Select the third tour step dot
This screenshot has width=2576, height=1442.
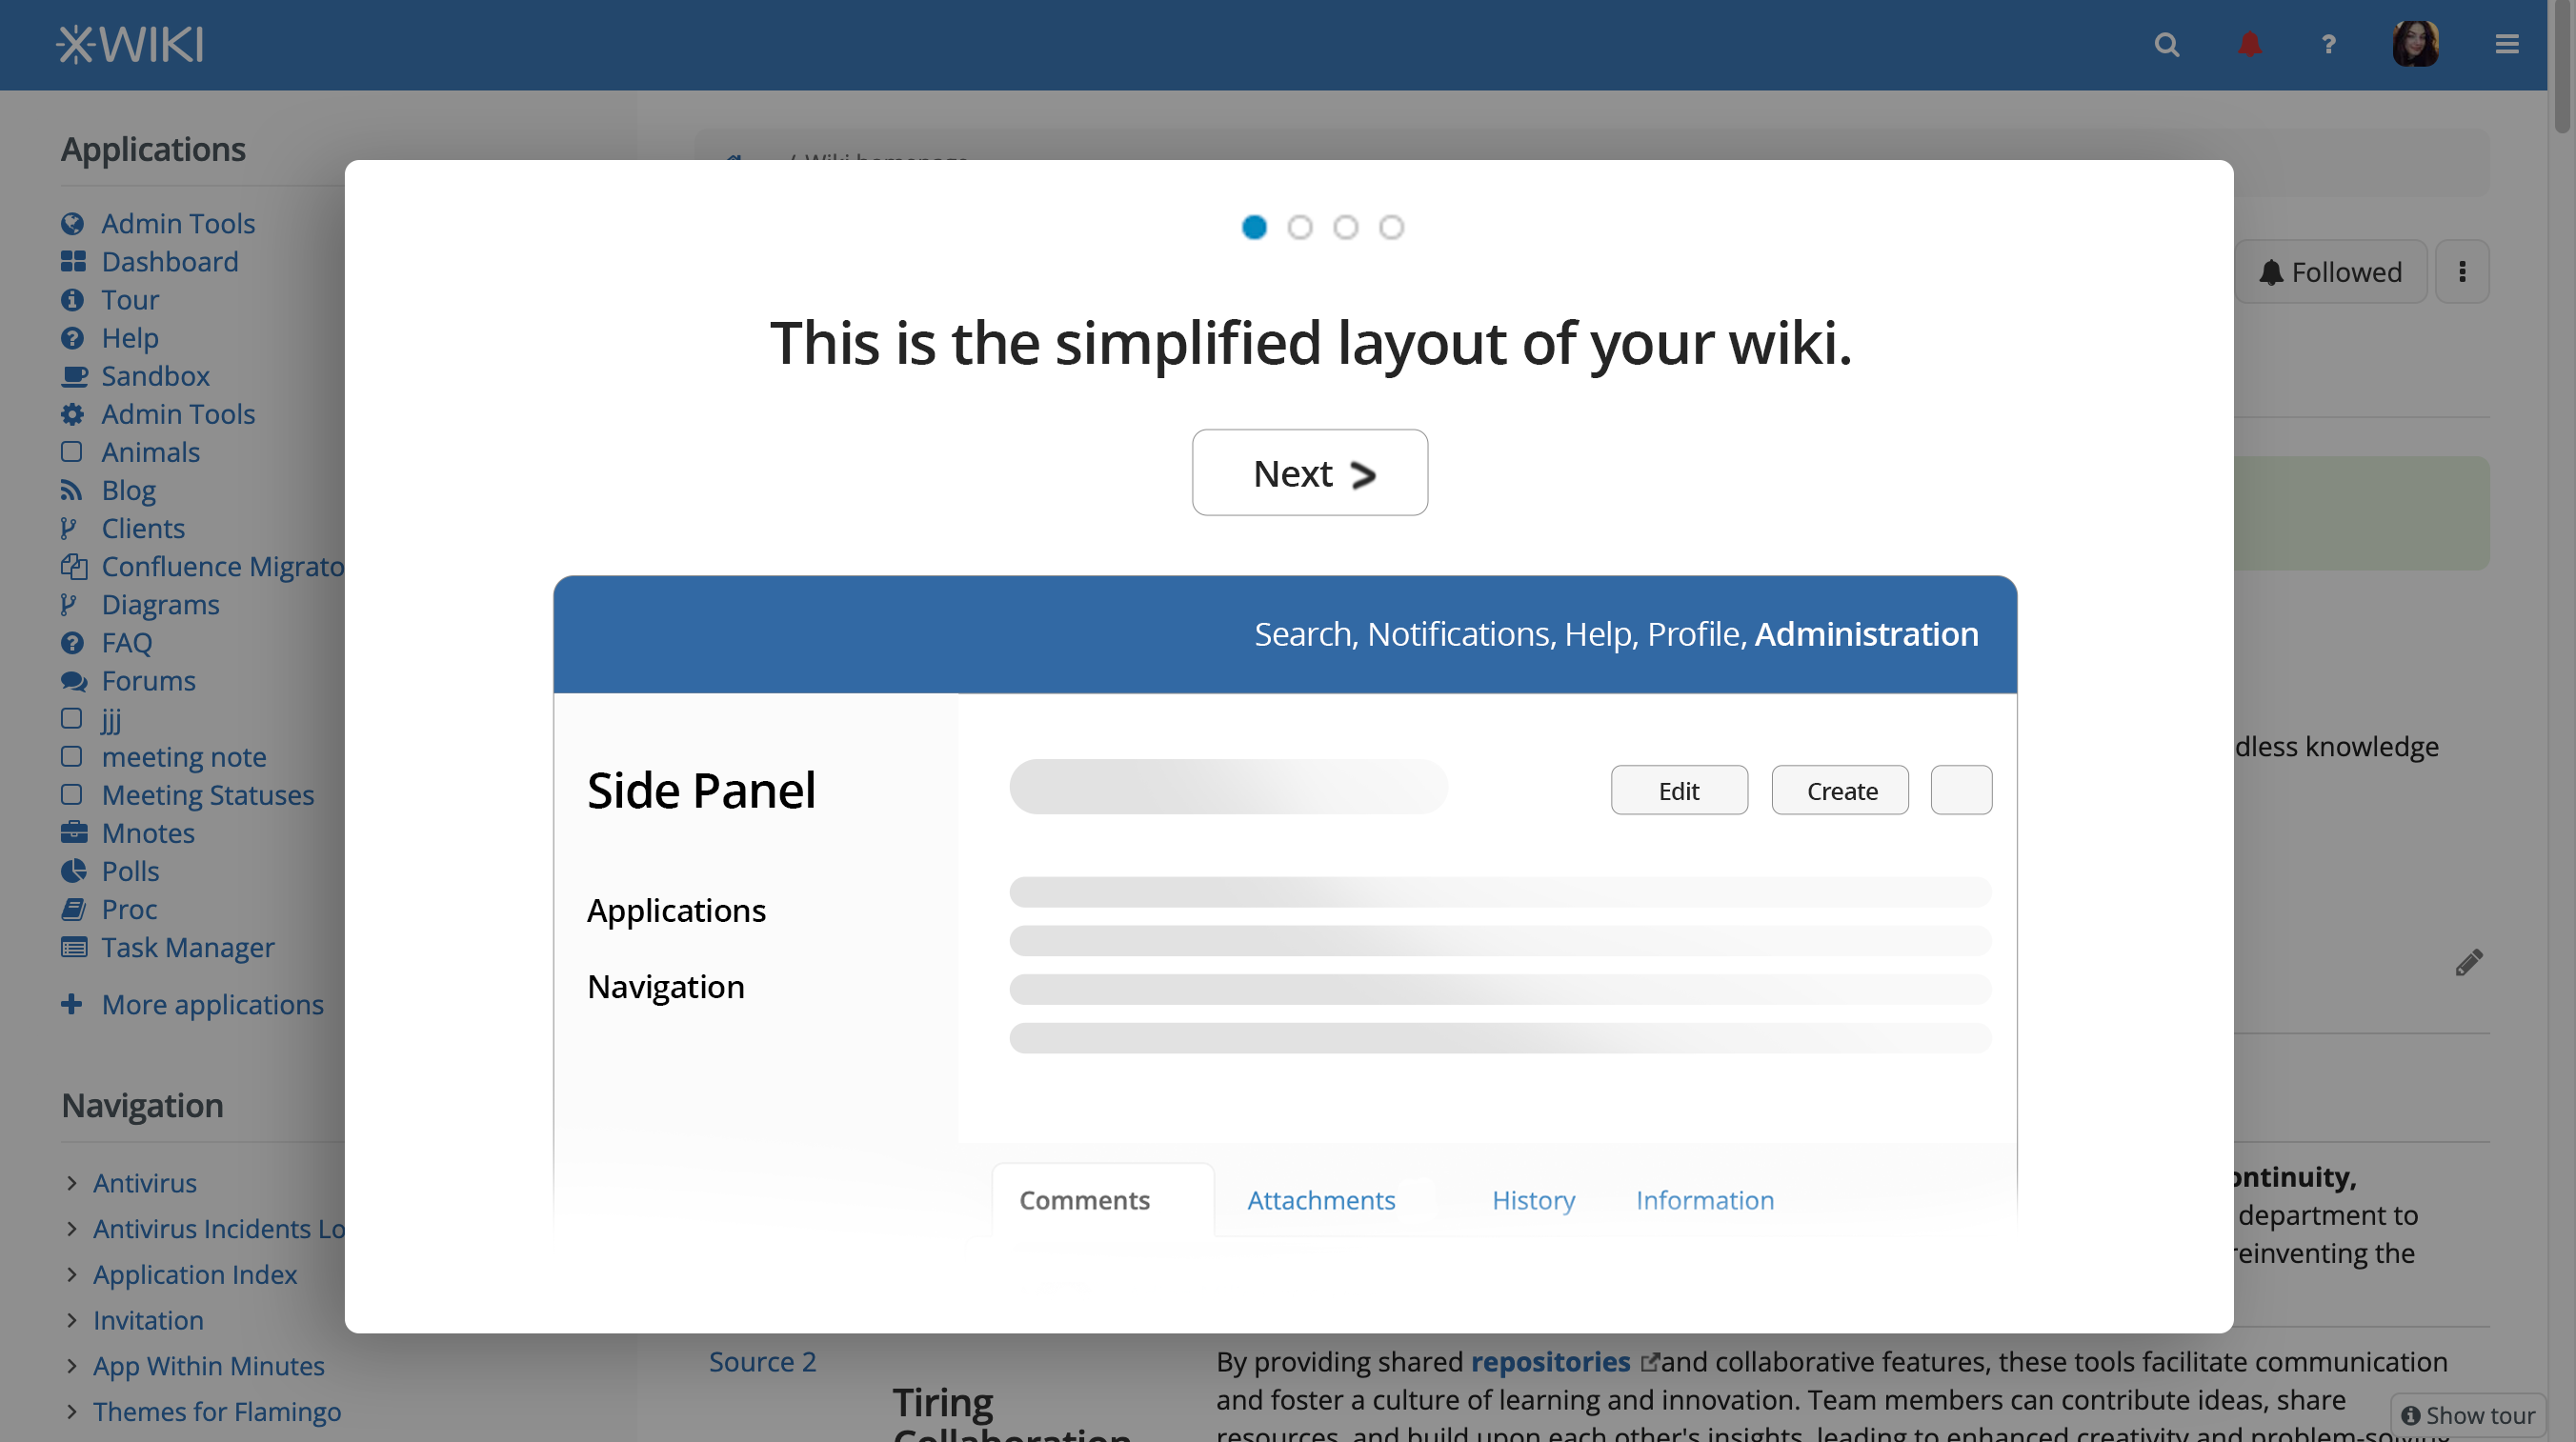pyautogui.click(x=1345, y=228)
